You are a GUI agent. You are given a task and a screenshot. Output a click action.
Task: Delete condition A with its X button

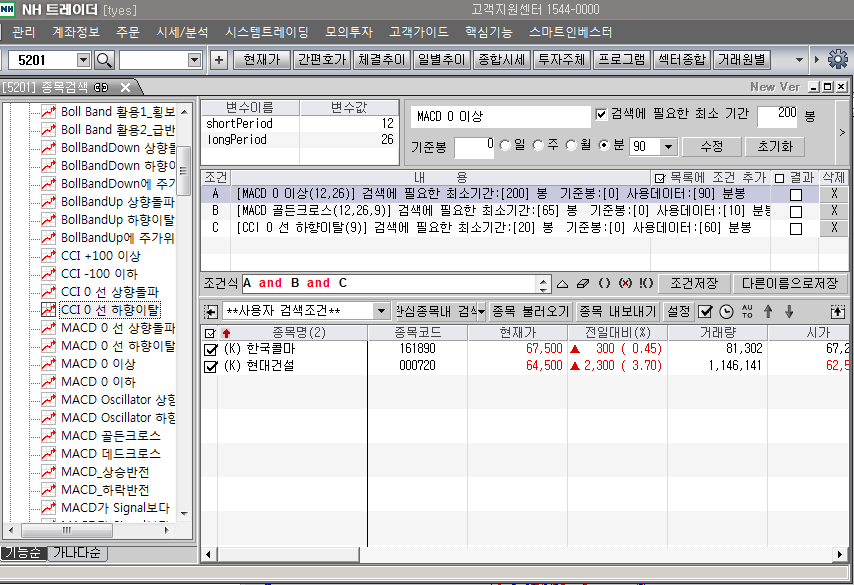(x=833, y=194)
